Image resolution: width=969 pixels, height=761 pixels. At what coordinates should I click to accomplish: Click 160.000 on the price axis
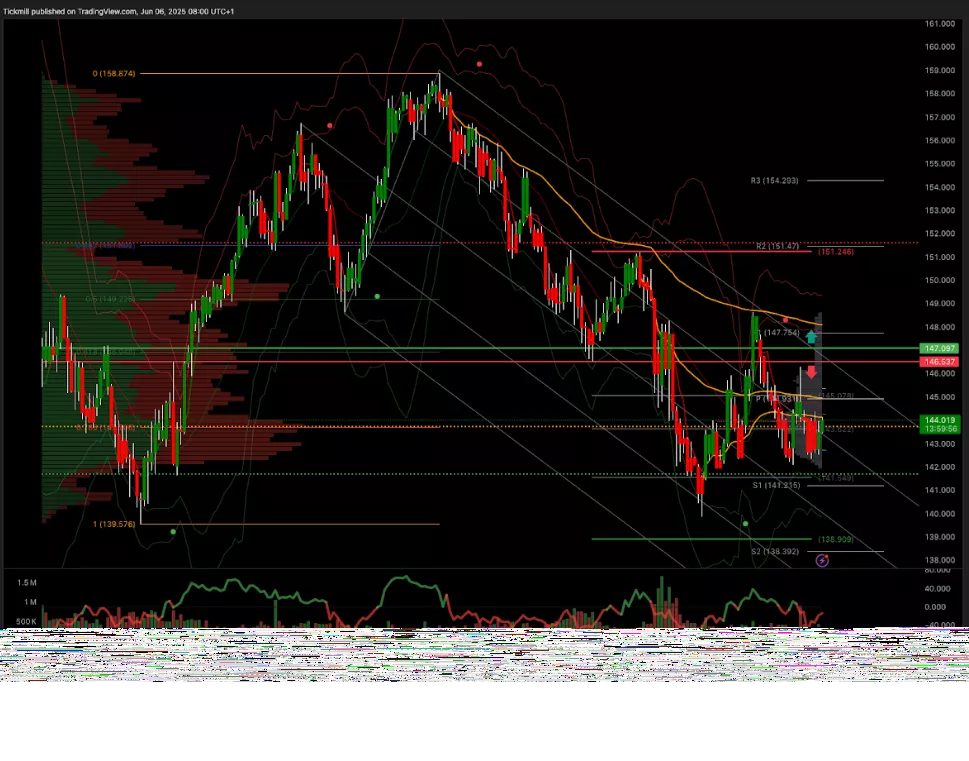click(938, 47)
